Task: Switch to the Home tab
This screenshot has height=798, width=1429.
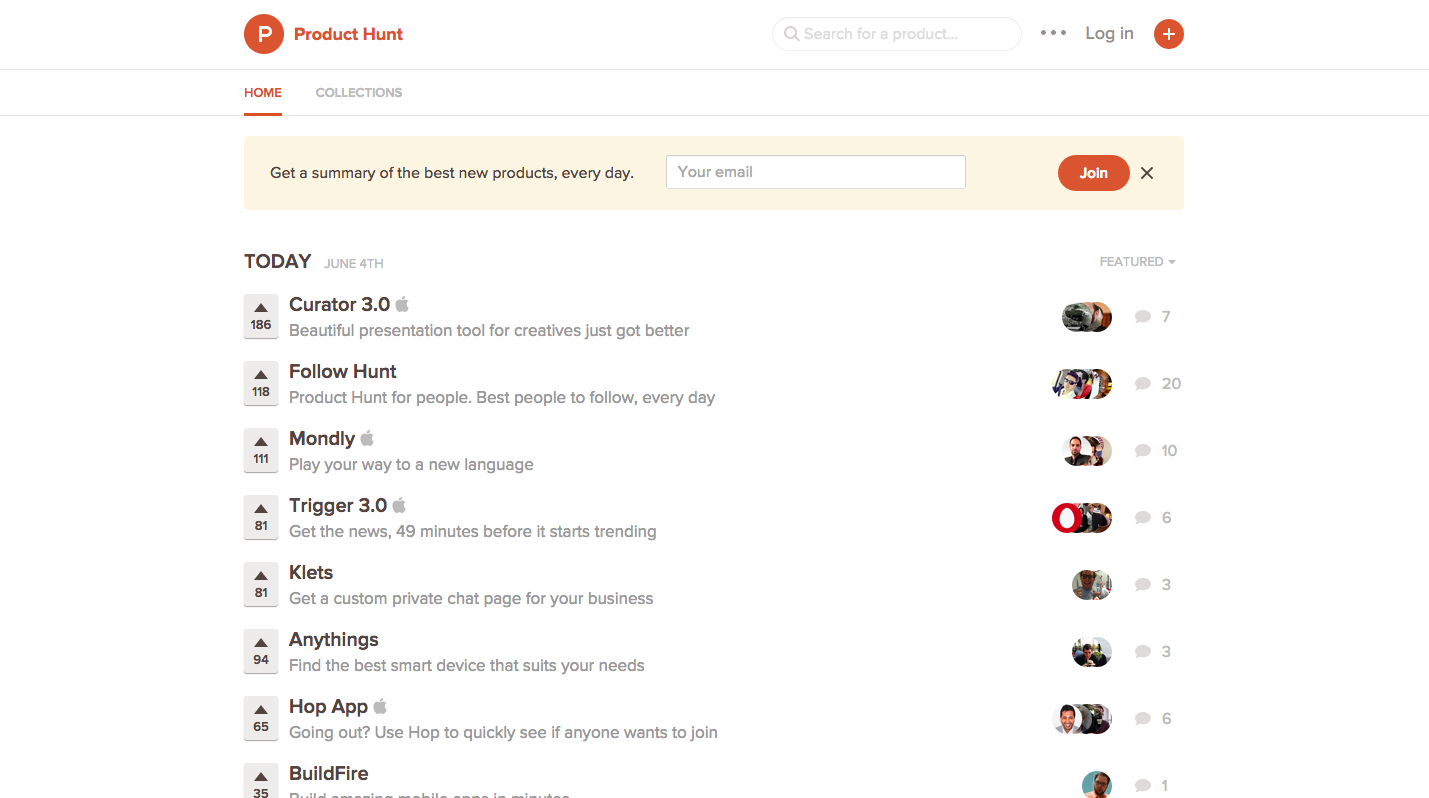Action: 263,93
